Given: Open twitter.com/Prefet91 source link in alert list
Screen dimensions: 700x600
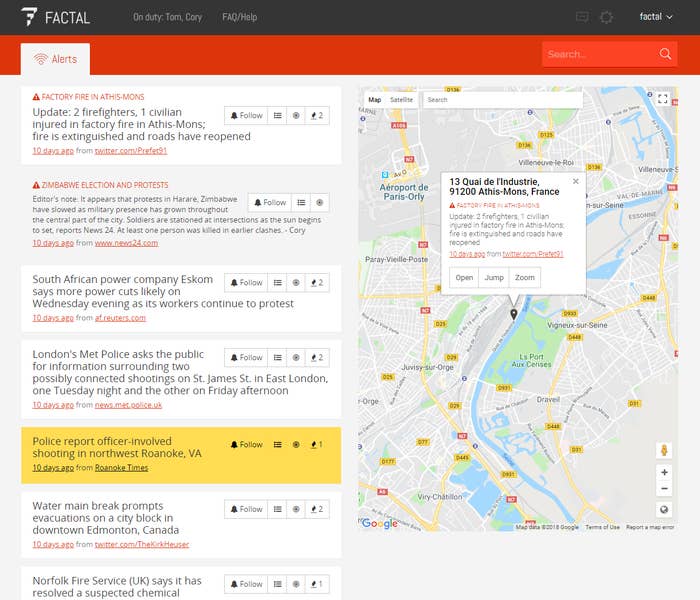Looking at the screenshot, I should [x=131, y=151].
